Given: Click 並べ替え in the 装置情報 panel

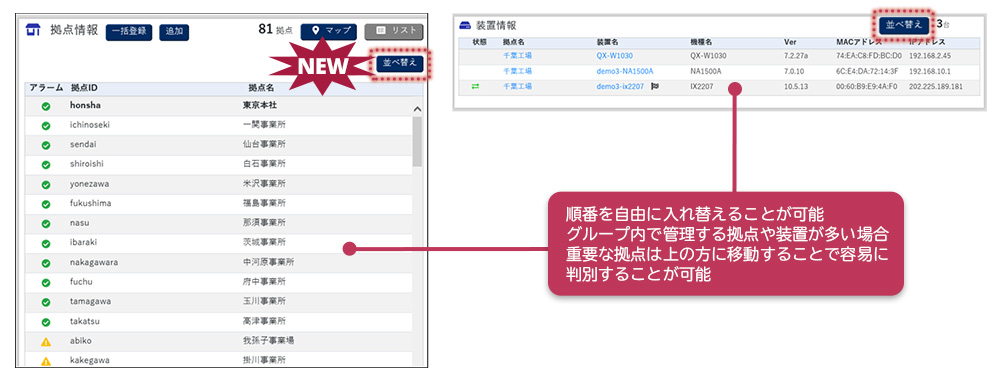Looking at the screenshot, I should 904,25.
